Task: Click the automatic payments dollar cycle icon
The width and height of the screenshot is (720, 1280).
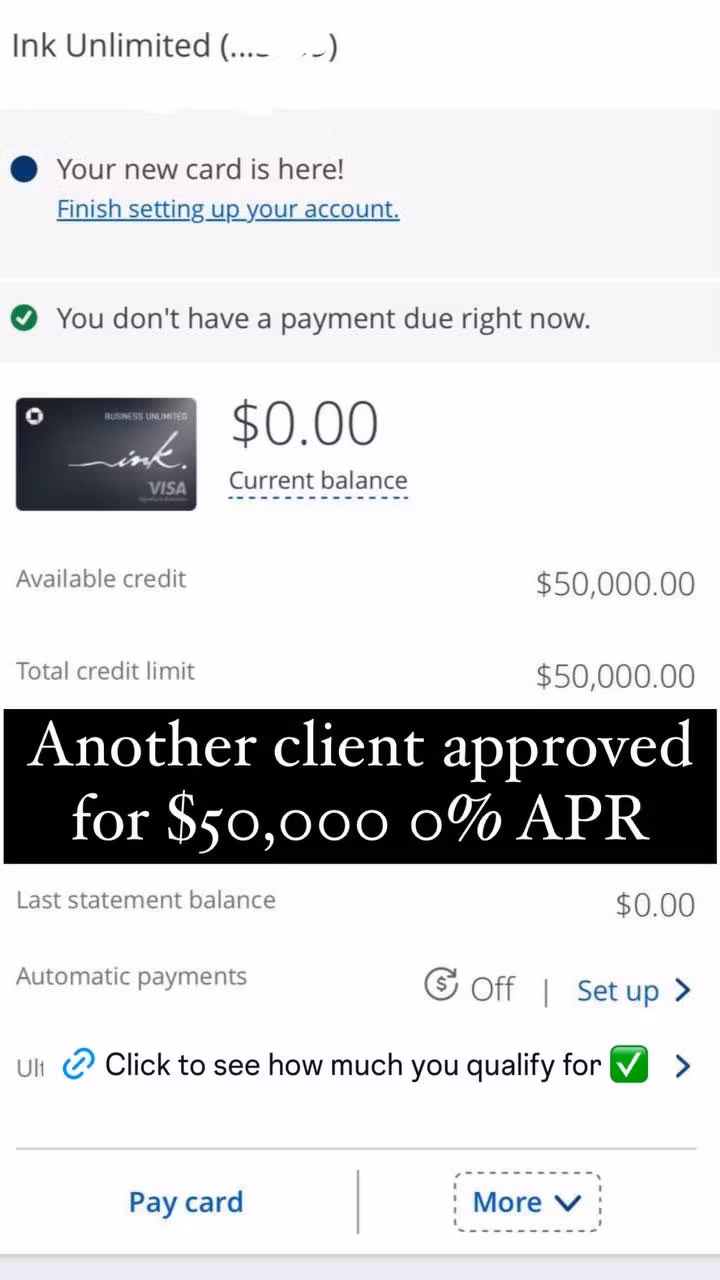Action: click(x=441, y=985)
